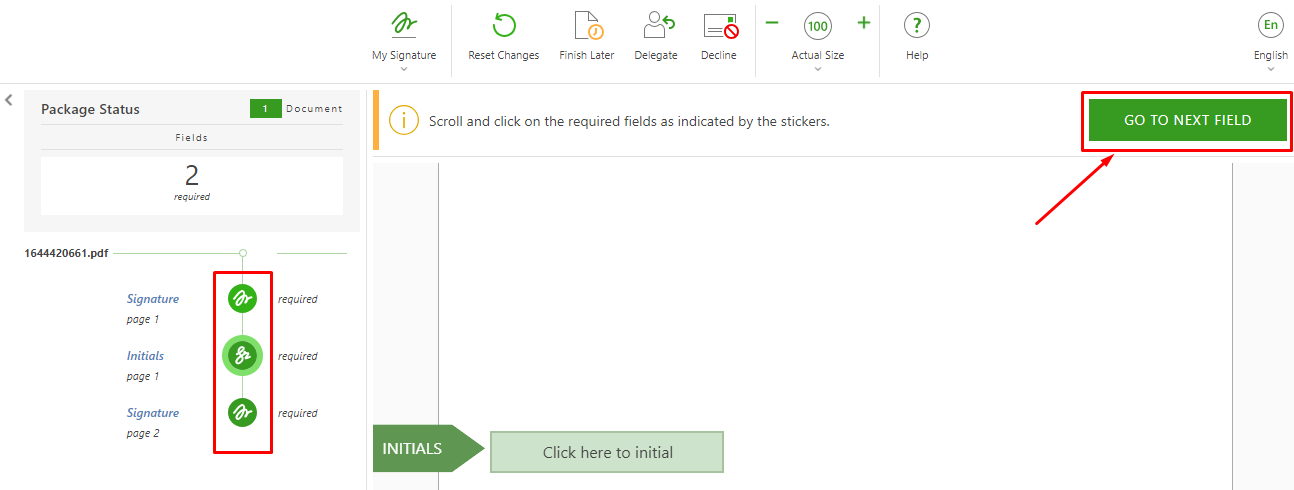
Task: Select the highlighted Initials marker icon
Action: tap(243, 355)
